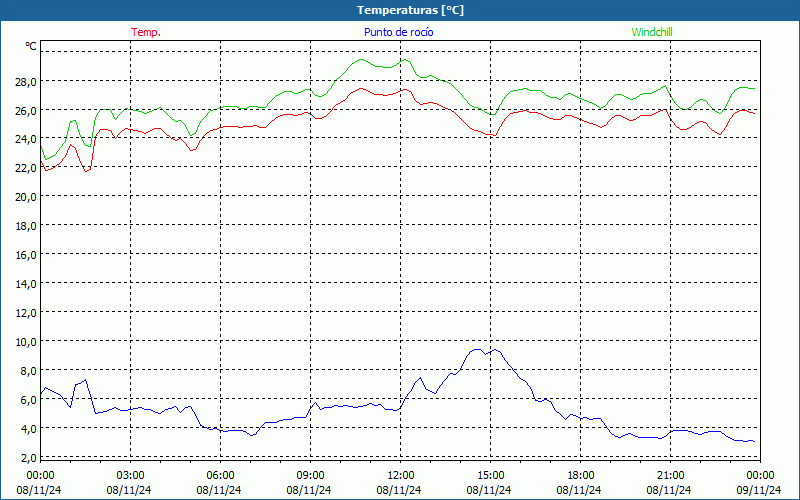This screenshot has height=500, width=800.
Task: Select the green Windchill legend label
Action: [x=652, y=32]
